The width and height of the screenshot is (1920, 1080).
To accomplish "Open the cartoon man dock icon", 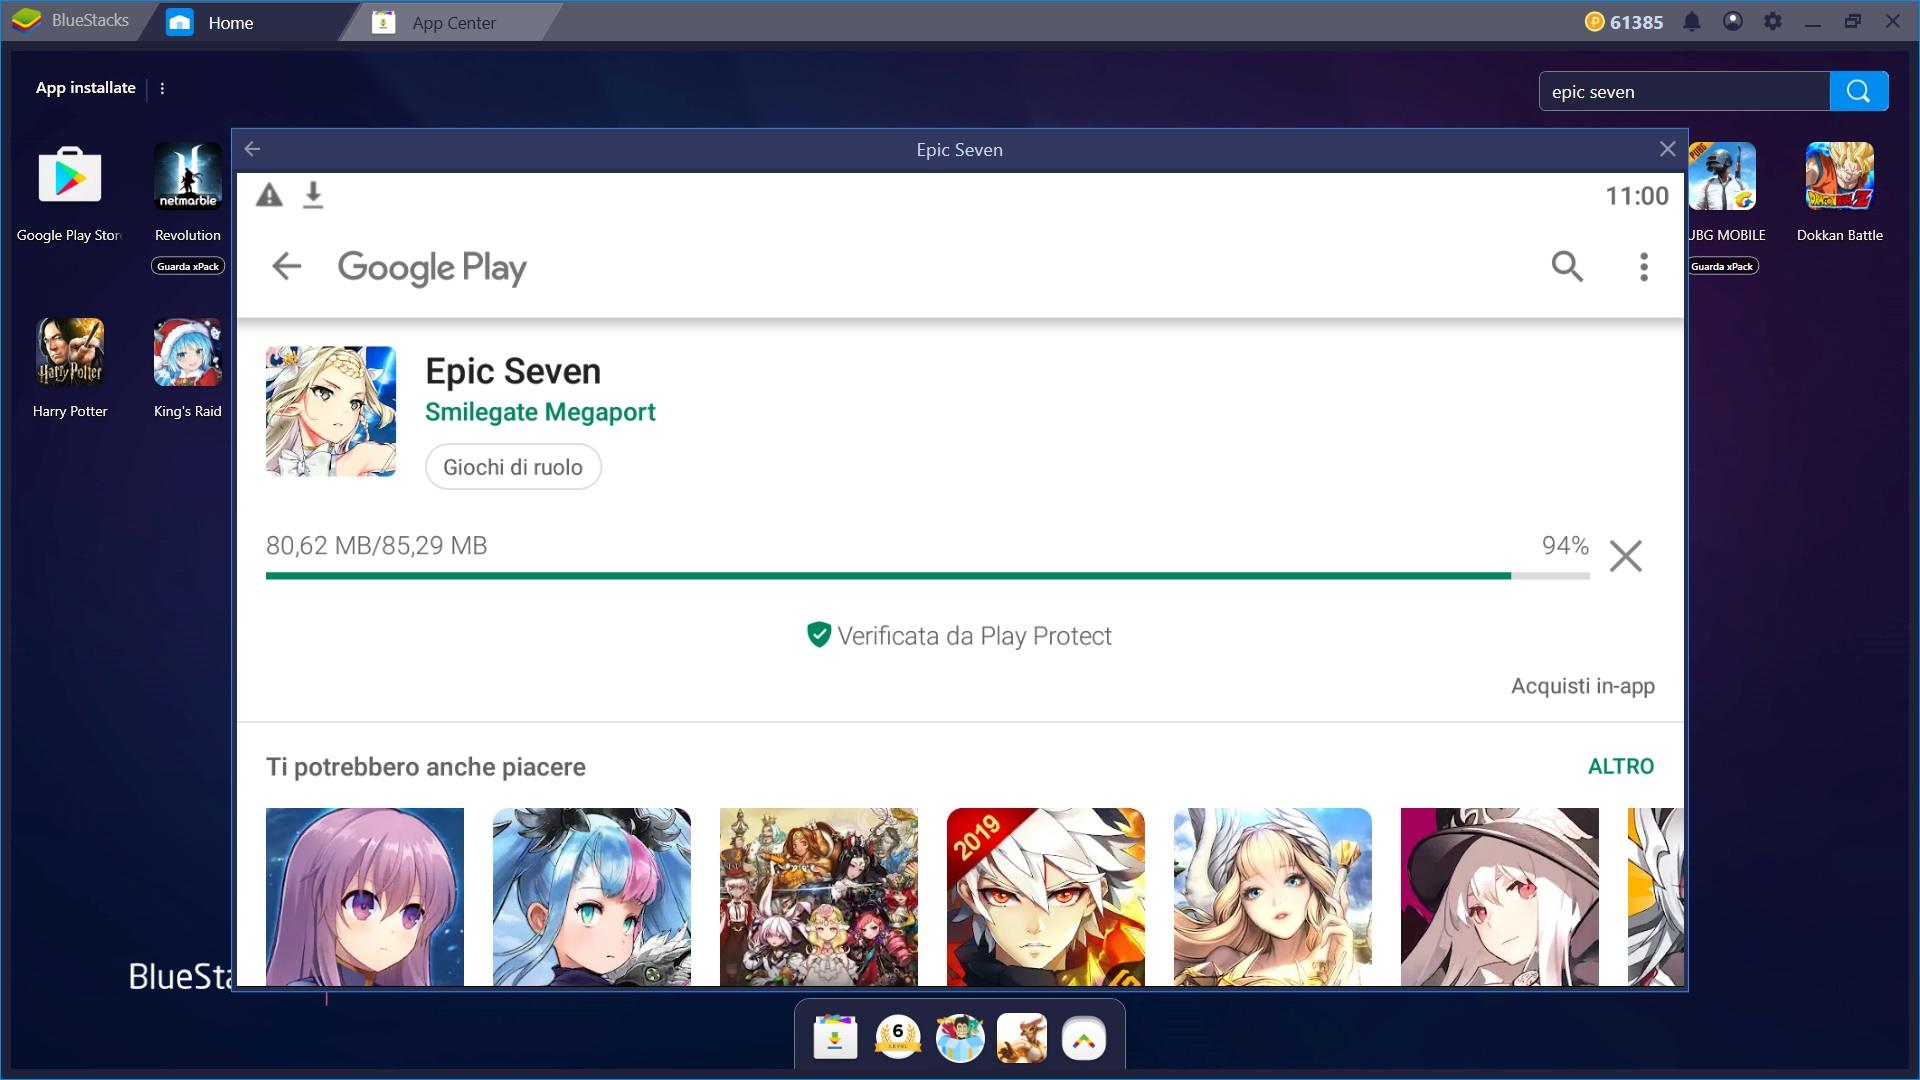I will coord(960,1038).
